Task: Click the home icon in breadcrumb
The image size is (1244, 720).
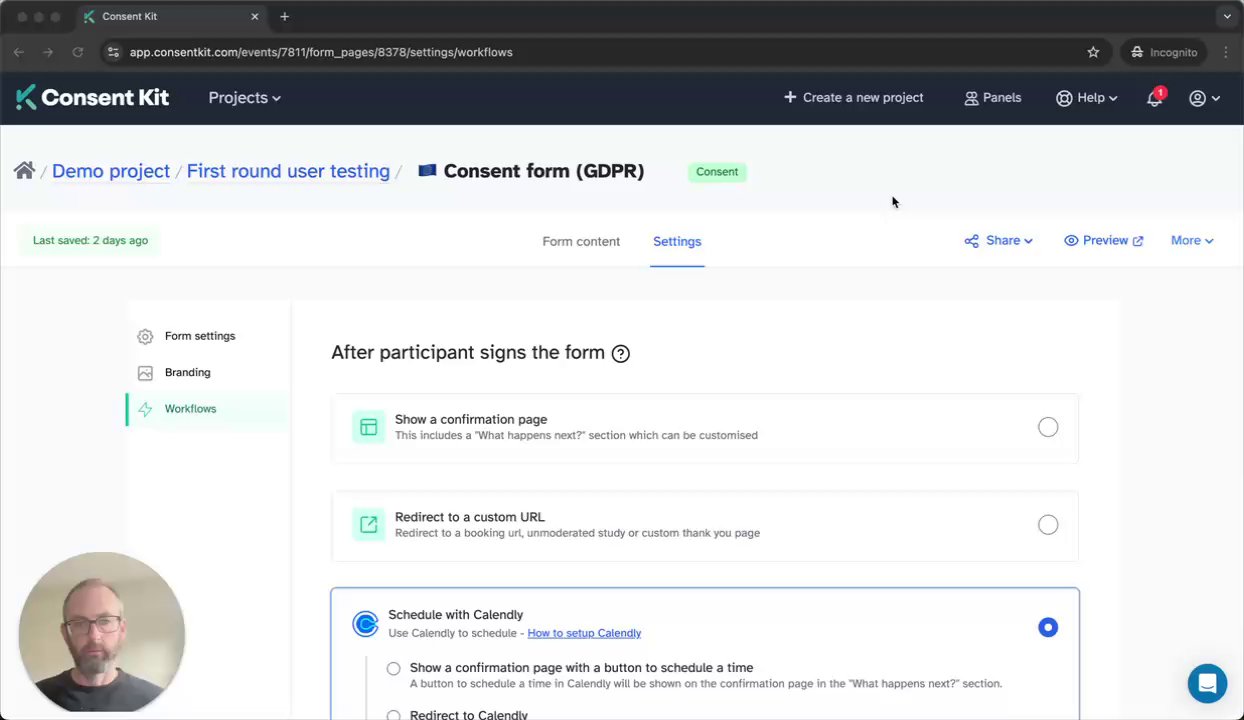Action: (24, 171)
